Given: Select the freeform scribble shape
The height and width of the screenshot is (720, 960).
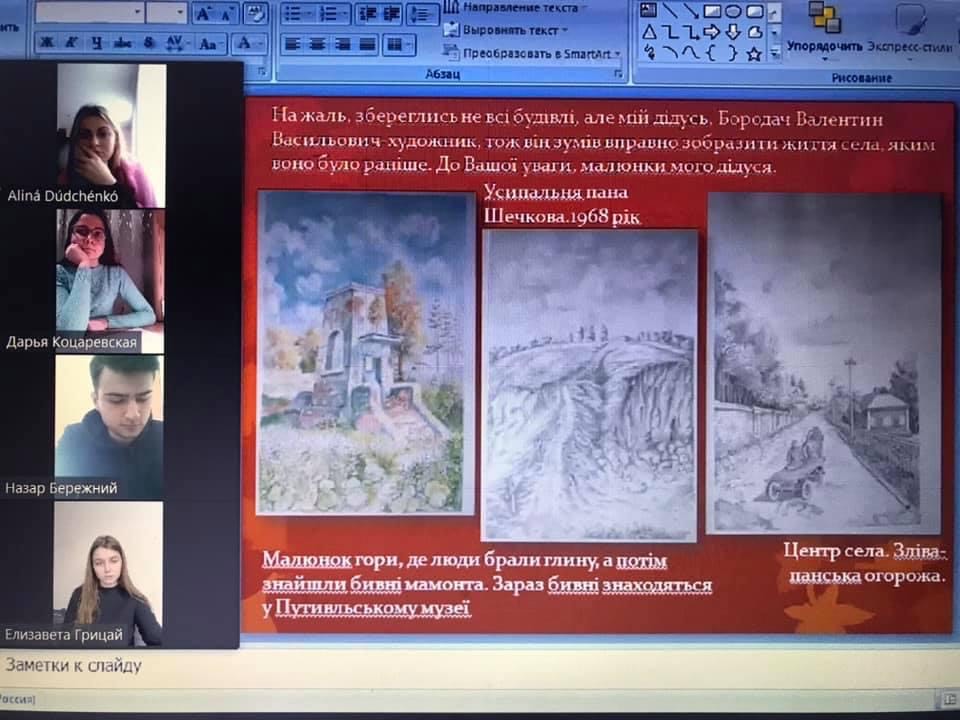Looking at the screenshot, I should click(650, 53).
